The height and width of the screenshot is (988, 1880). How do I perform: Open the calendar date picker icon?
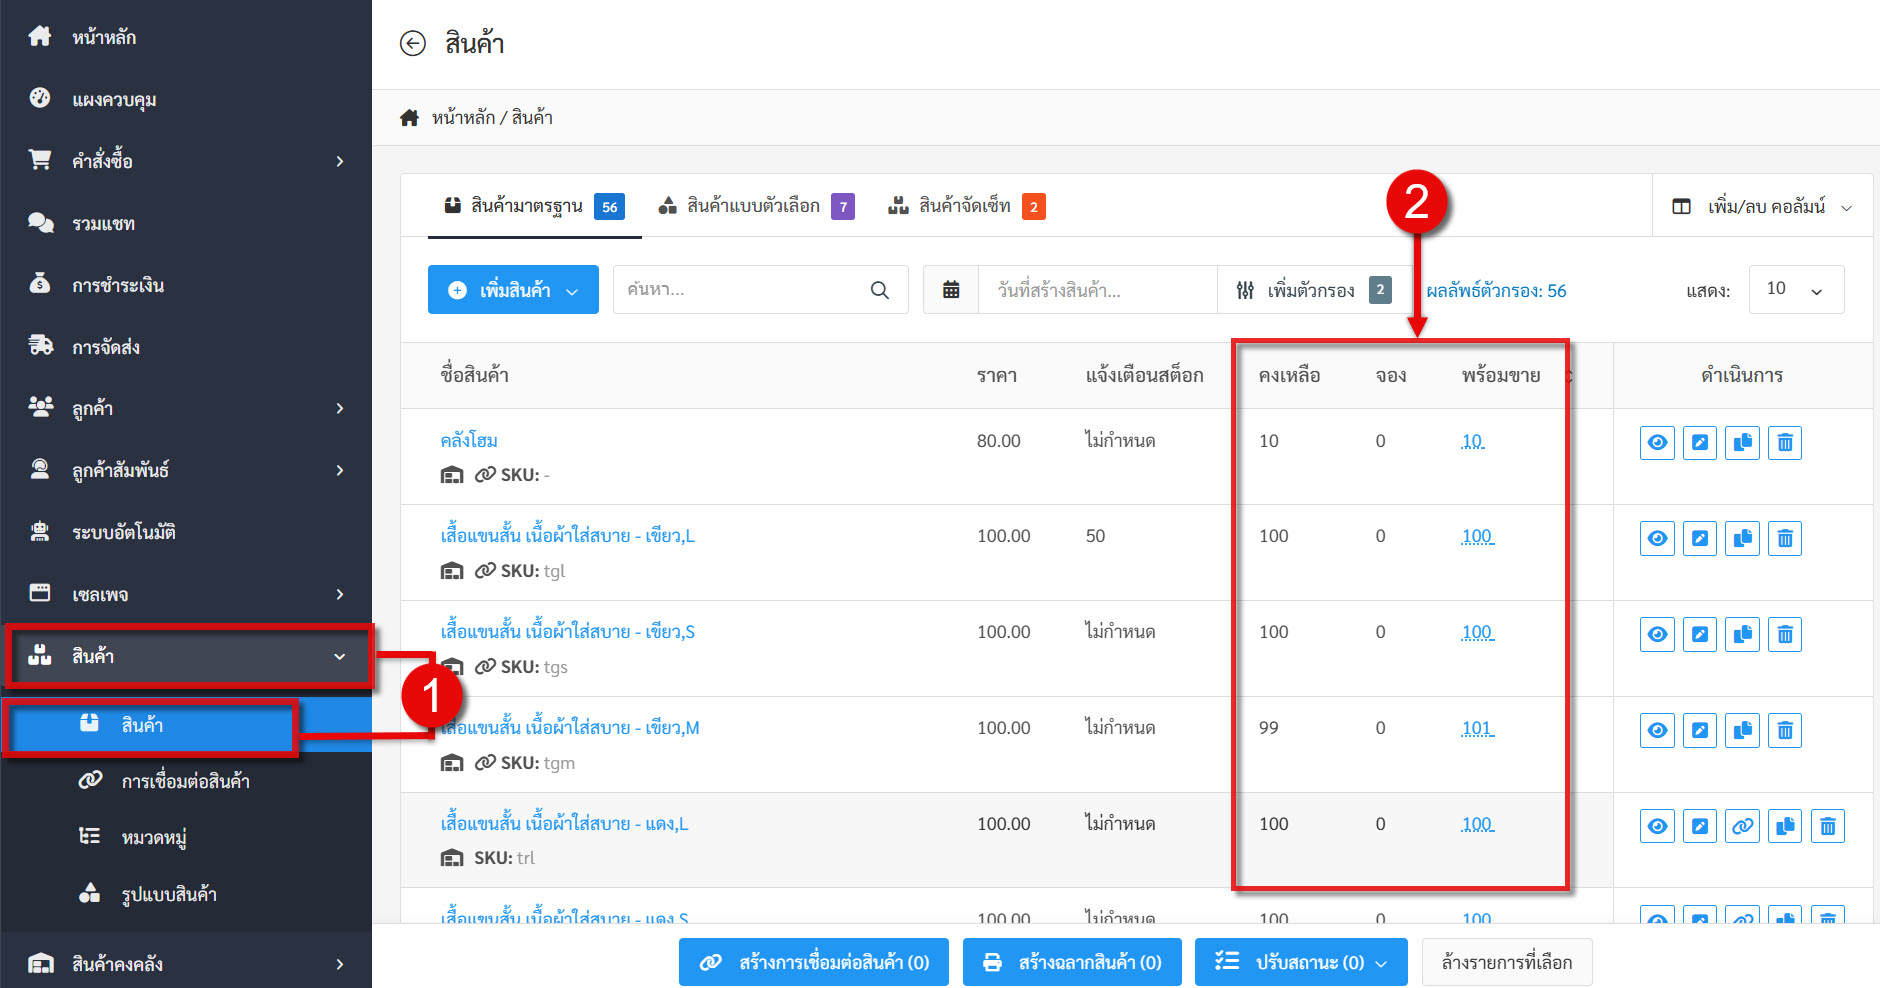(951, 290)
